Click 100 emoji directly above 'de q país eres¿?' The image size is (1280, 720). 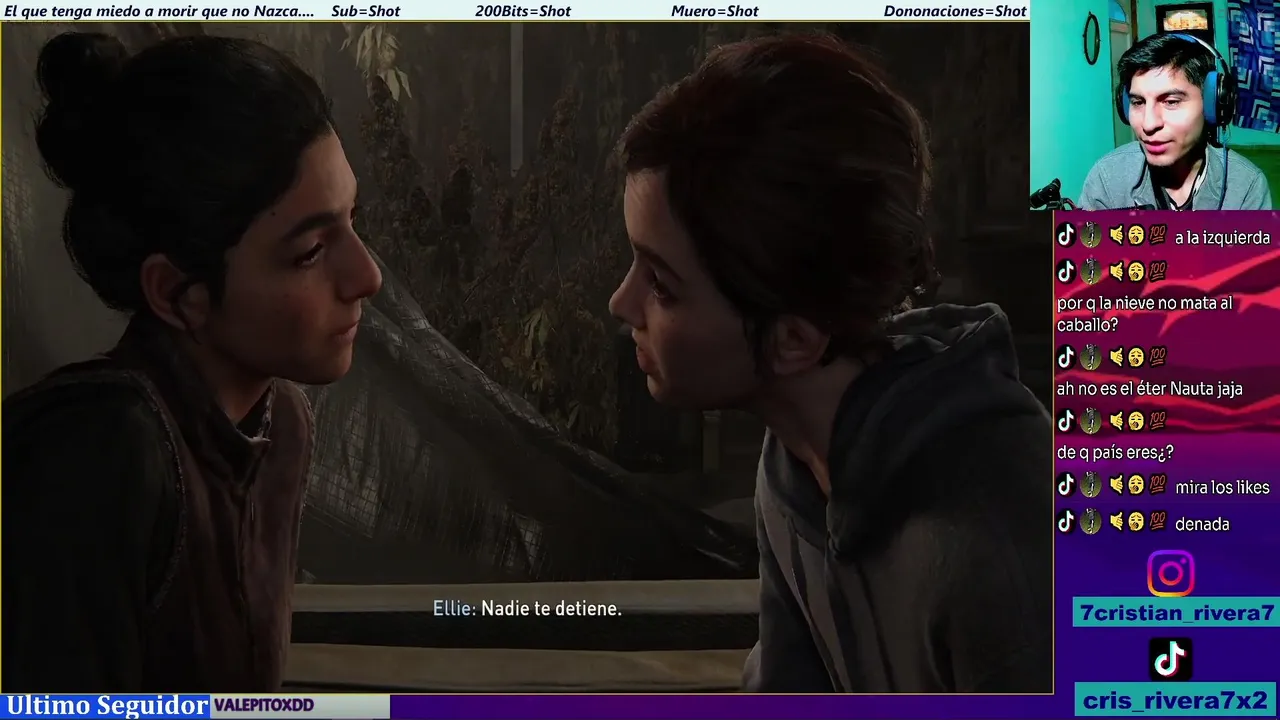click(x=1157, y=420)
